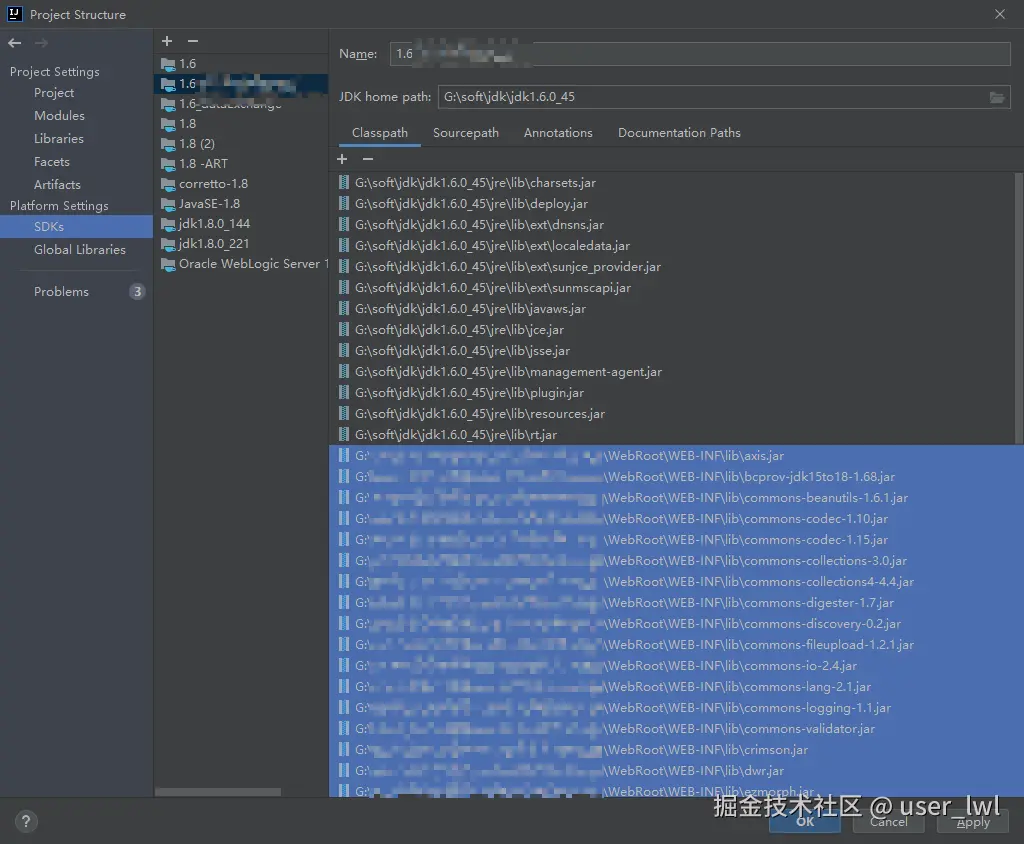The image size is (1024, 844).
Task: Remove classpath entry with minus icon
Action: point(368,159)
